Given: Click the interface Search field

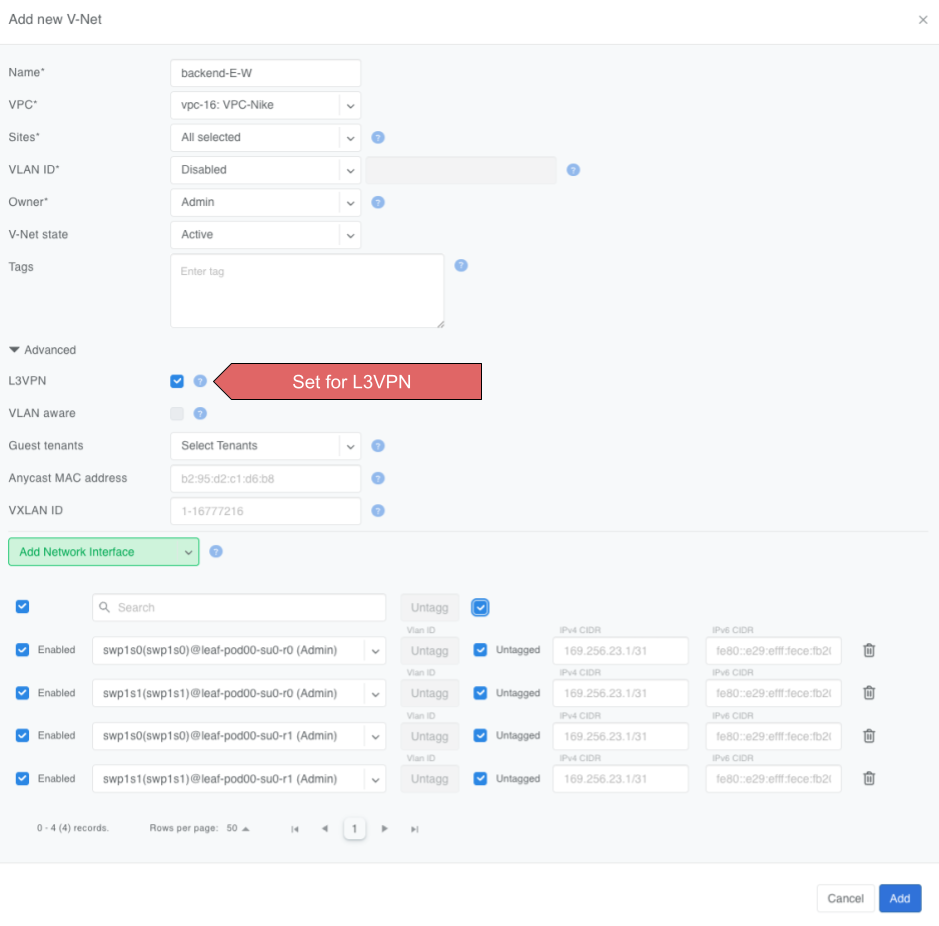Looking at the screenshot, I should click(238, 607).
